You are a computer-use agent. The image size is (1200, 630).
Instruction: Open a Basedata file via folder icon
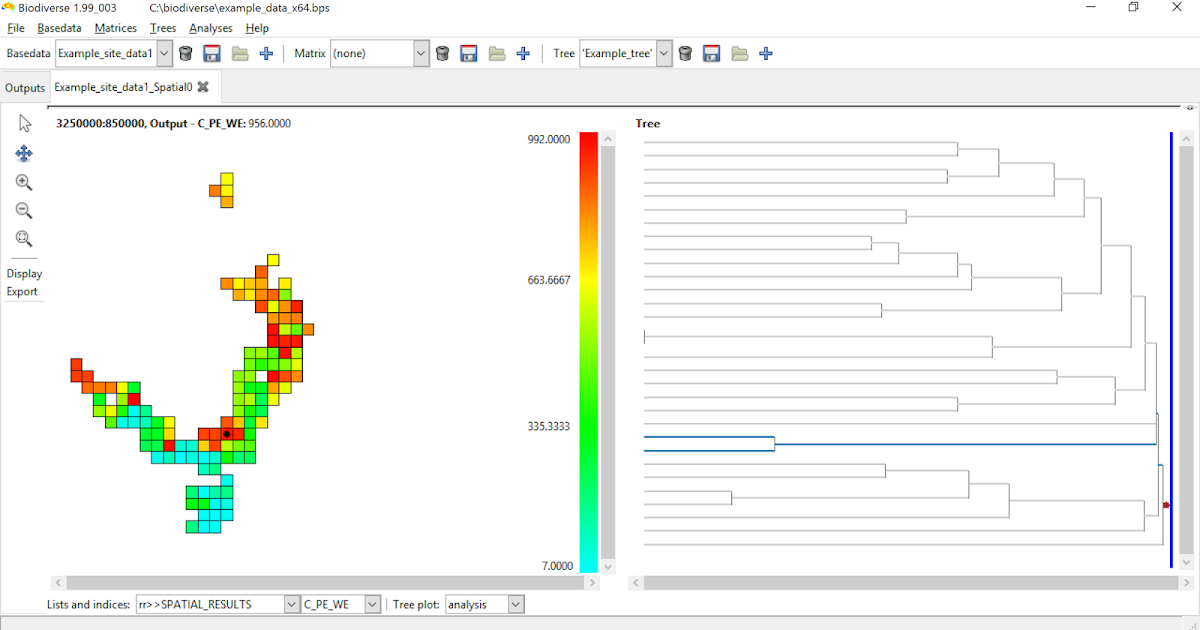[x=239, y=53]
